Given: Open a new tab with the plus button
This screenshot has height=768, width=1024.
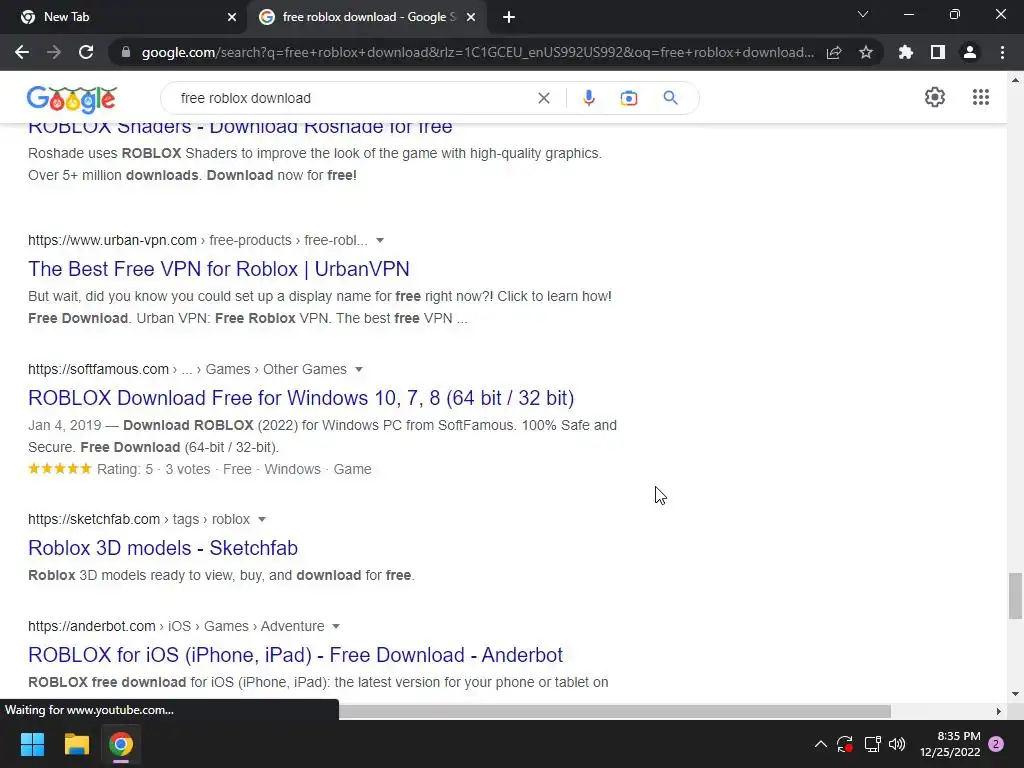Looking at the screenshot, I should tap(509, 17).
